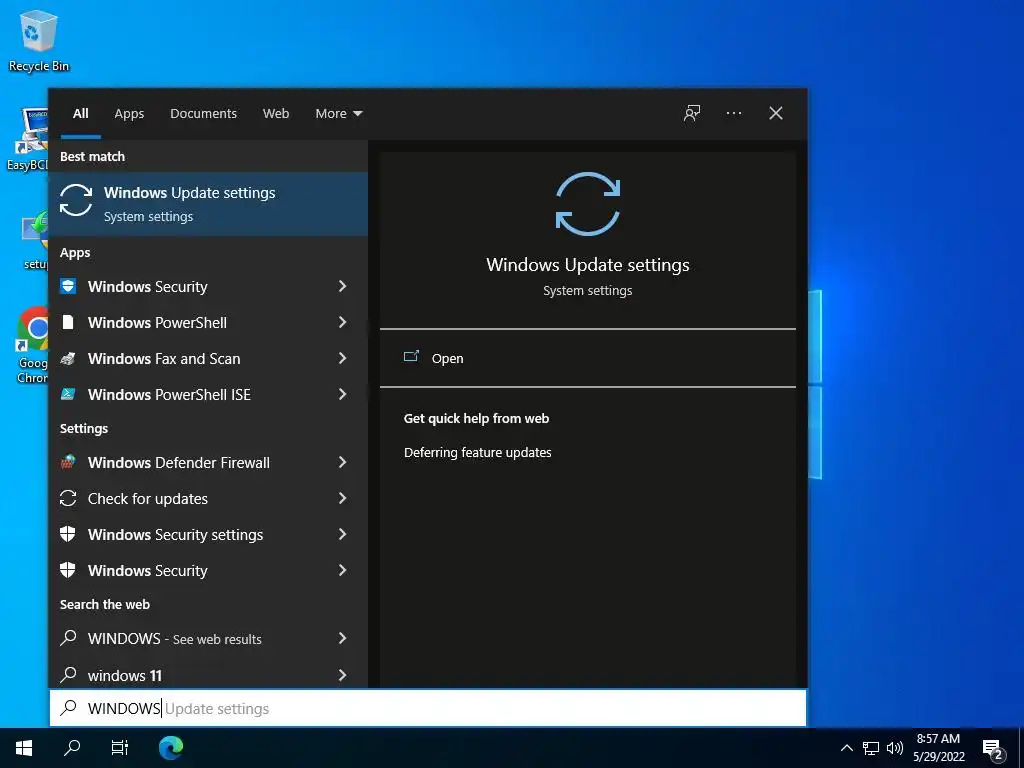
Task: Select Windows Defender Firewall setting text
Action: pos(179,462)
